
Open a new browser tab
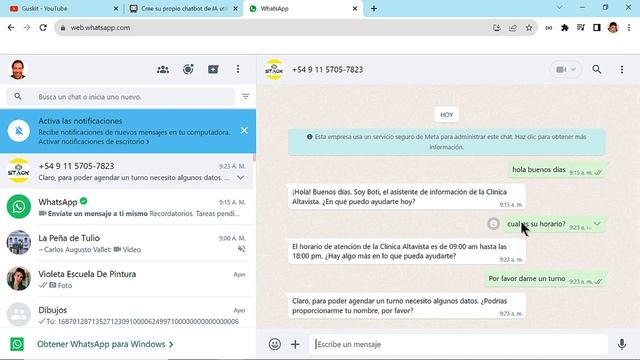pyautogui.click(x=374, y=8)
